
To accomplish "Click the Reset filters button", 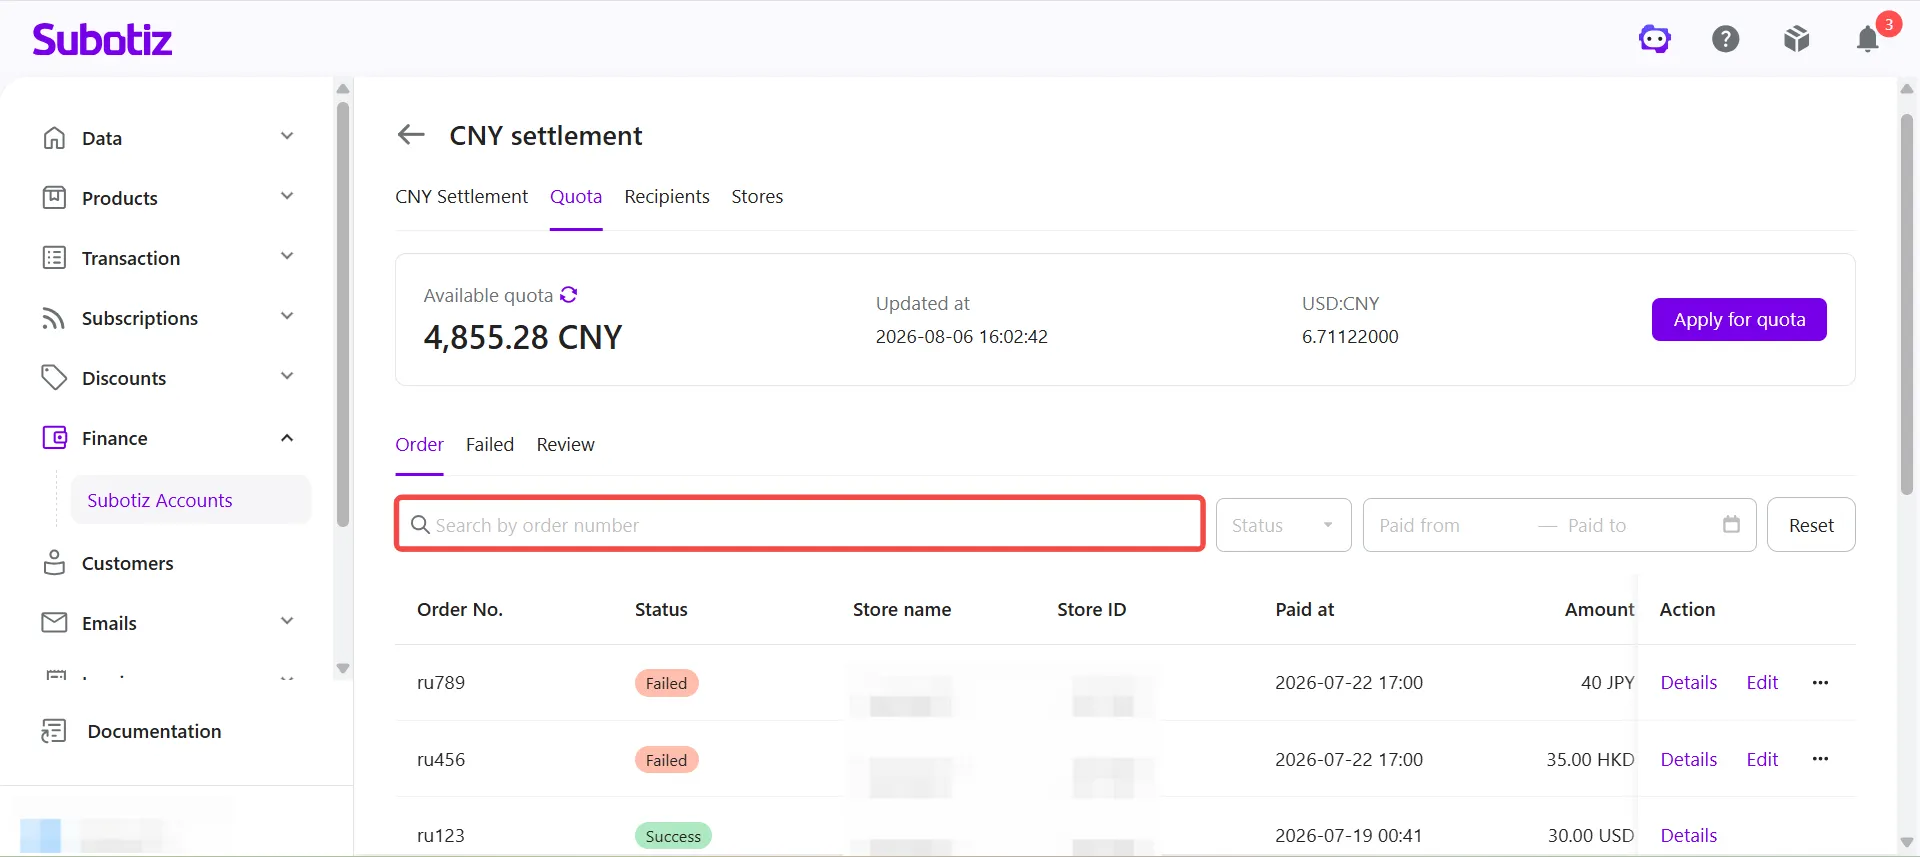I will point(1811,525).
